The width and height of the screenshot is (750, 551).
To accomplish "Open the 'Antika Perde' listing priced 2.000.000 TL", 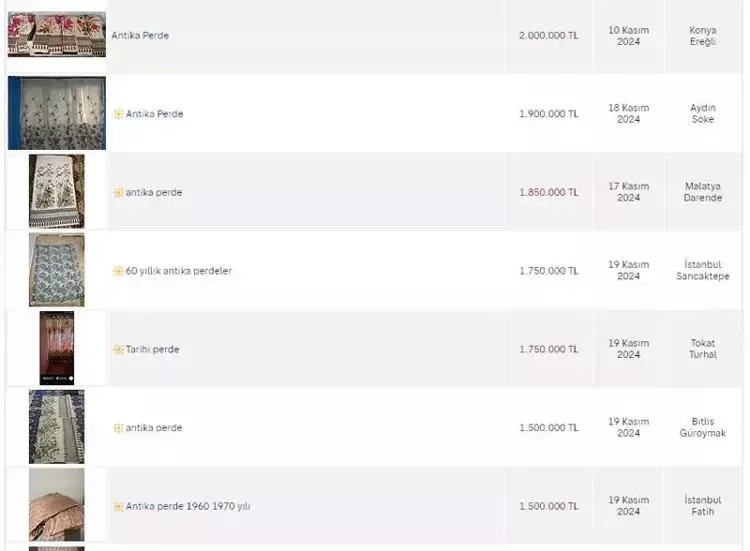I will tap(140, 36).
